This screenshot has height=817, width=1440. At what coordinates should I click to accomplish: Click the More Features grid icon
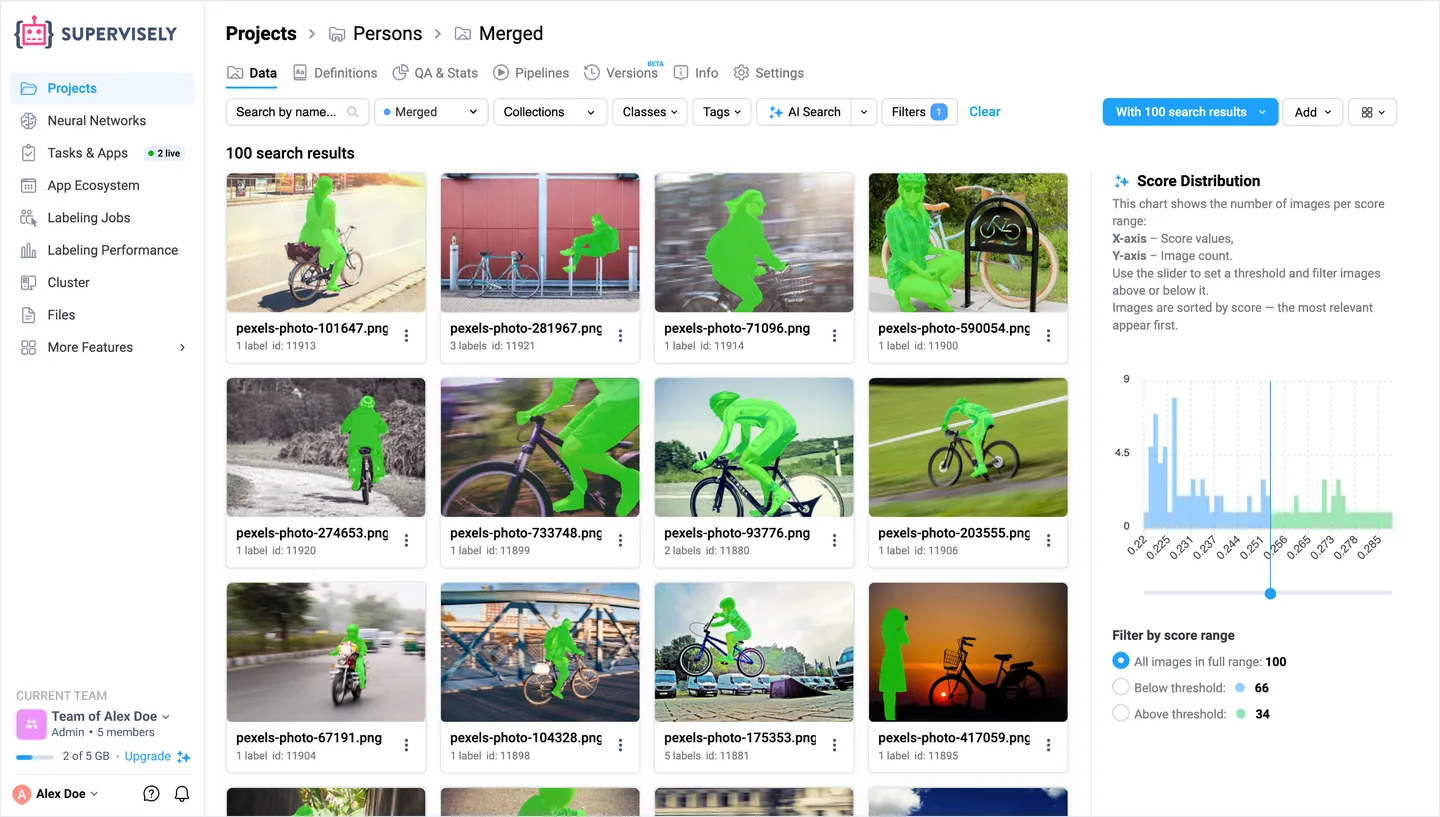click(x=28, y=347)
